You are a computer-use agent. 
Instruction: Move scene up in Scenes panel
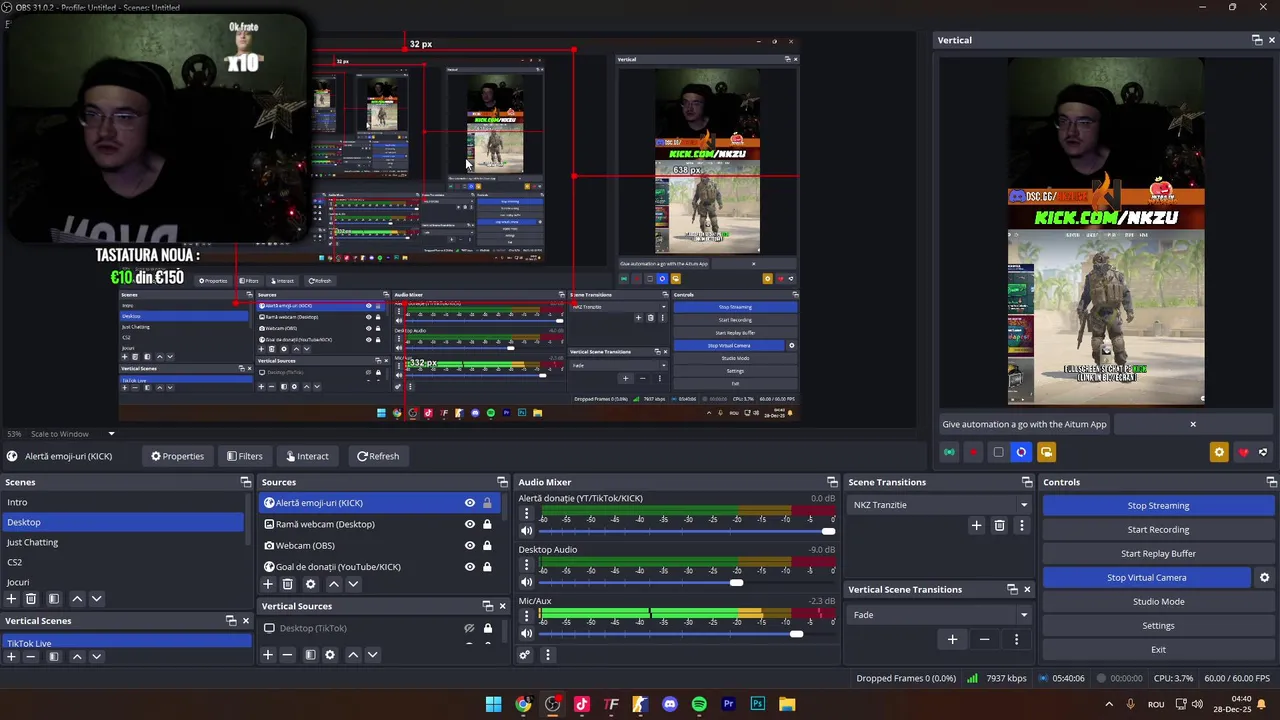[x=77, y=598]
